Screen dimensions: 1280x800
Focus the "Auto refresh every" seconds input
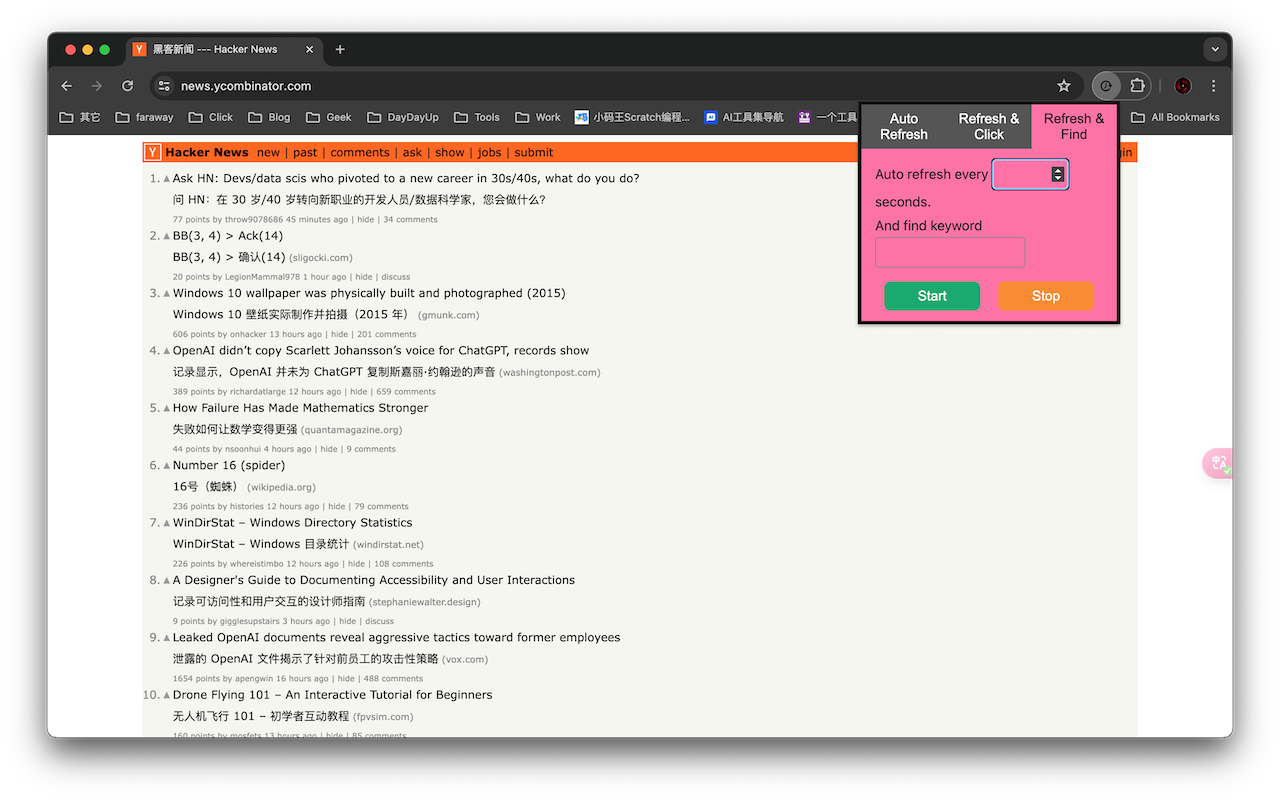click(1030, 174)
